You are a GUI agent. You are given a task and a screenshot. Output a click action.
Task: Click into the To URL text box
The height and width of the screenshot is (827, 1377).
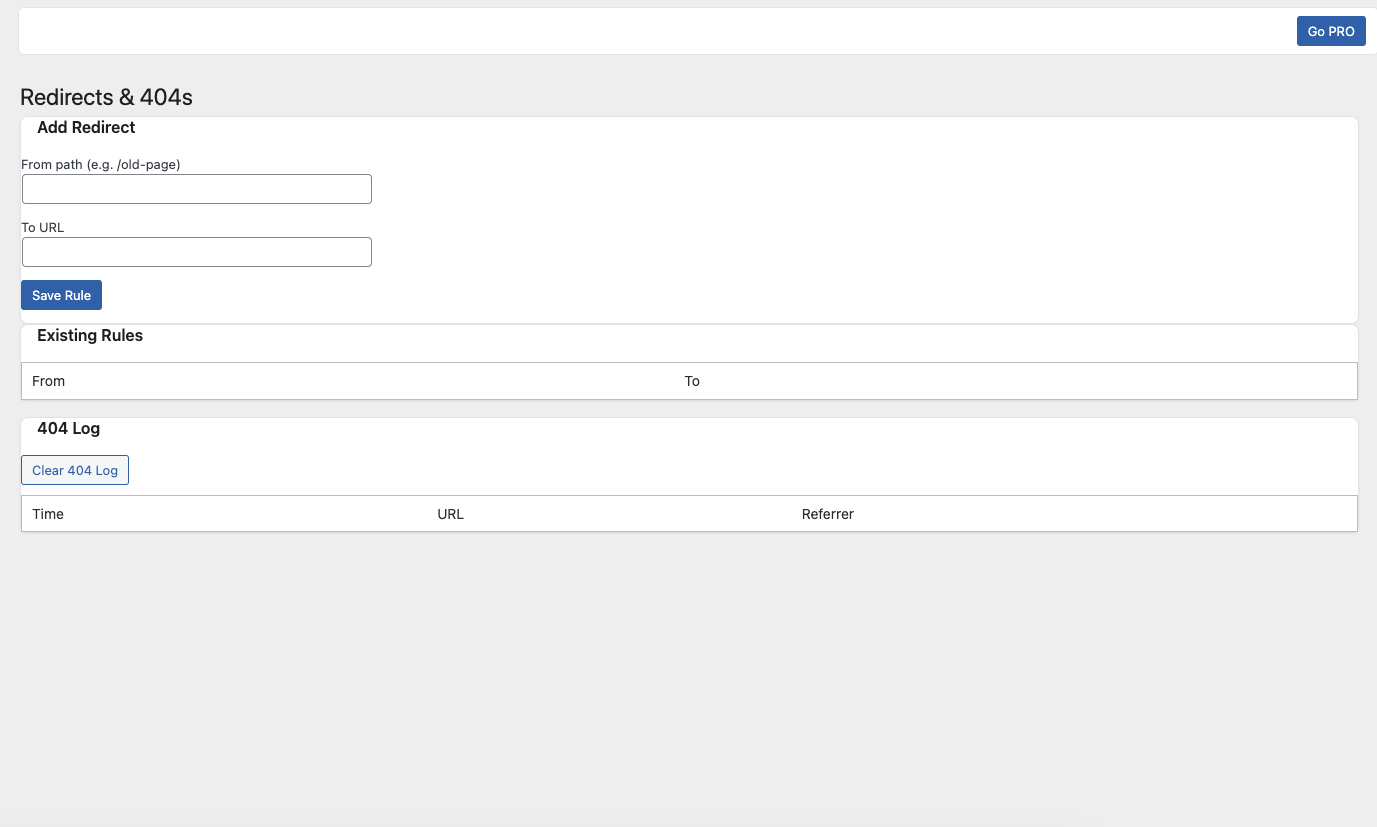[197, 252]
